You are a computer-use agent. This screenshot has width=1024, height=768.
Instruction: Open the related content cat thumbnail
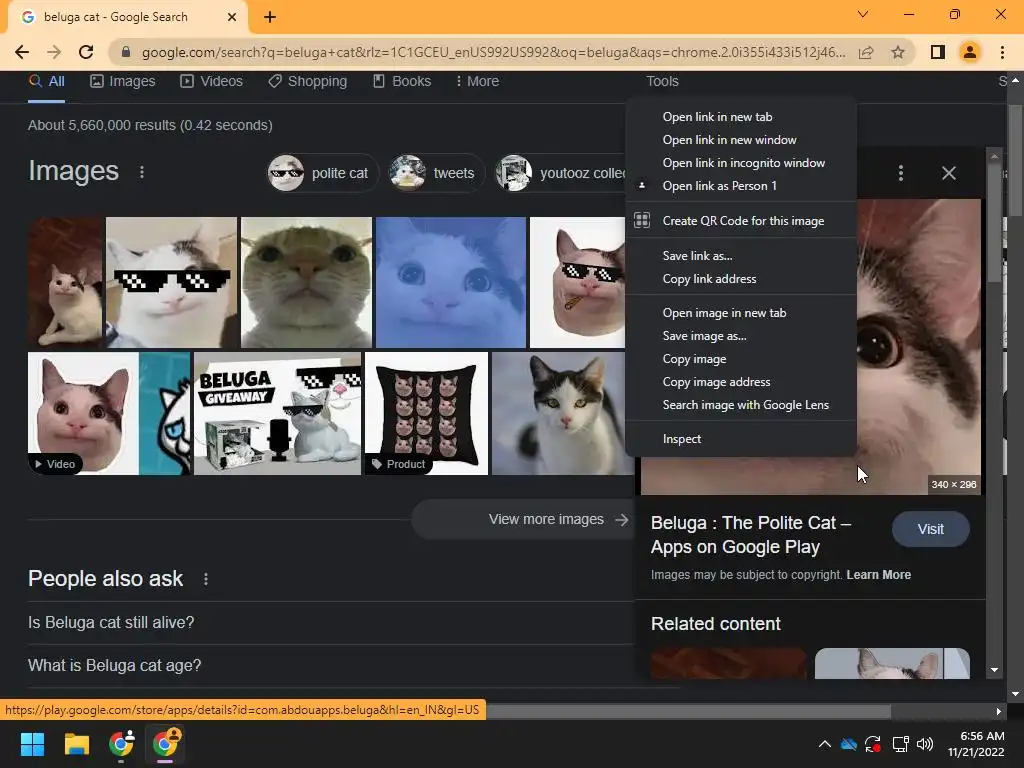click(892, 664)
